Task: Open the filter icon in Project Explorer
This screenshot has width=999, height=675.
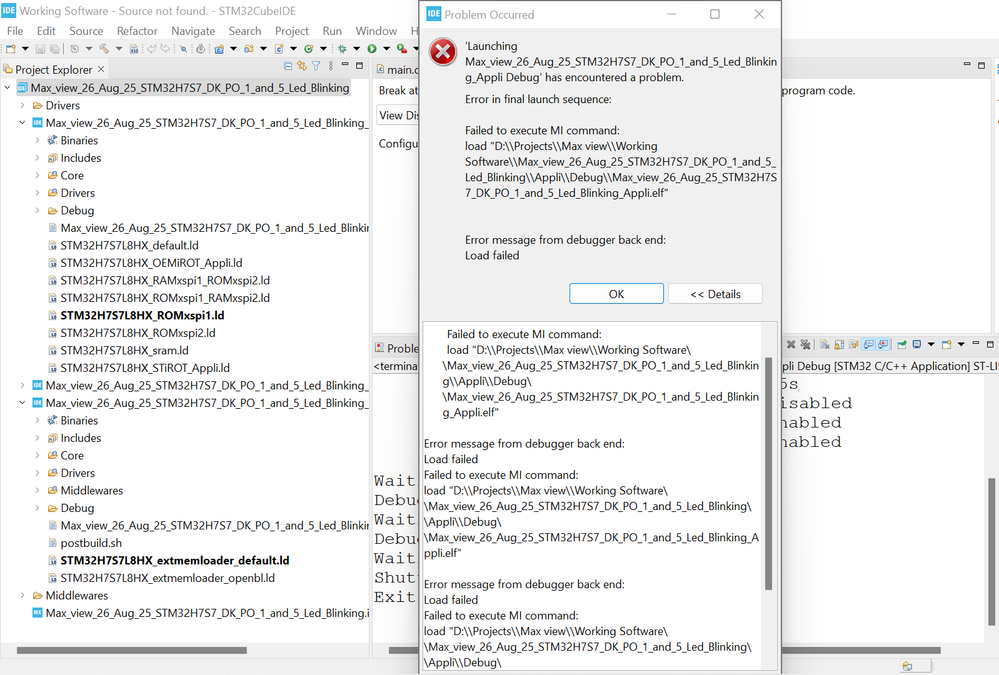Action: tap(316, 69)
